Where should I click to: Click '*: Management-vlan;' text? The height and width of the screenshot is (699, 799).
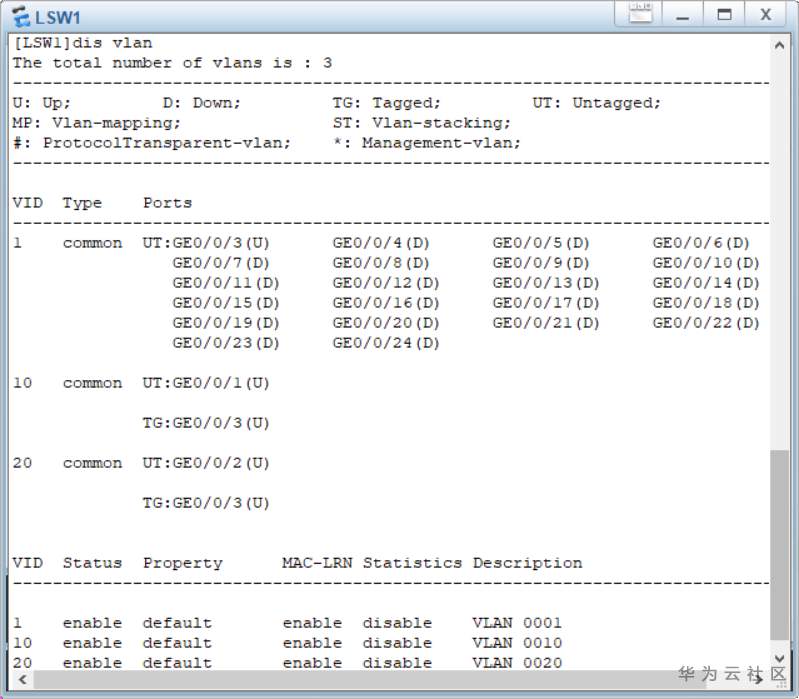(427, 143)
